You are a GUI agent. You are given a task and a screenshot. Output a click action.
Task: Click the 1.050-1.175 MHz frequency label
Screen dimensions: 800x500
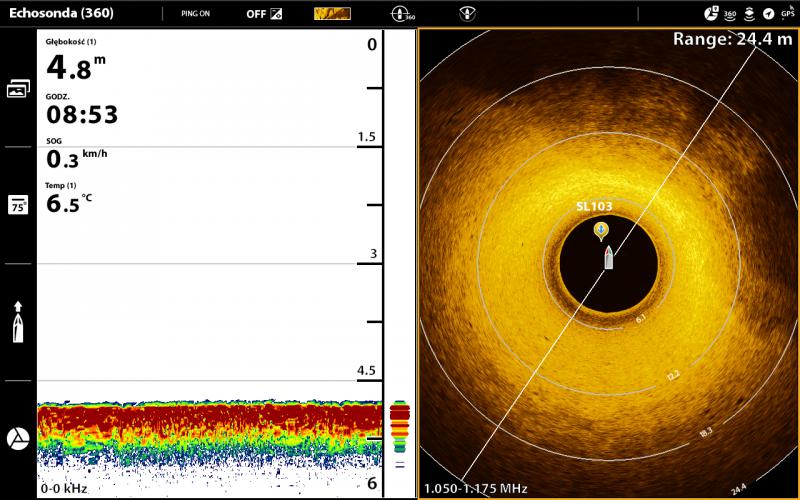pos(476,489)
